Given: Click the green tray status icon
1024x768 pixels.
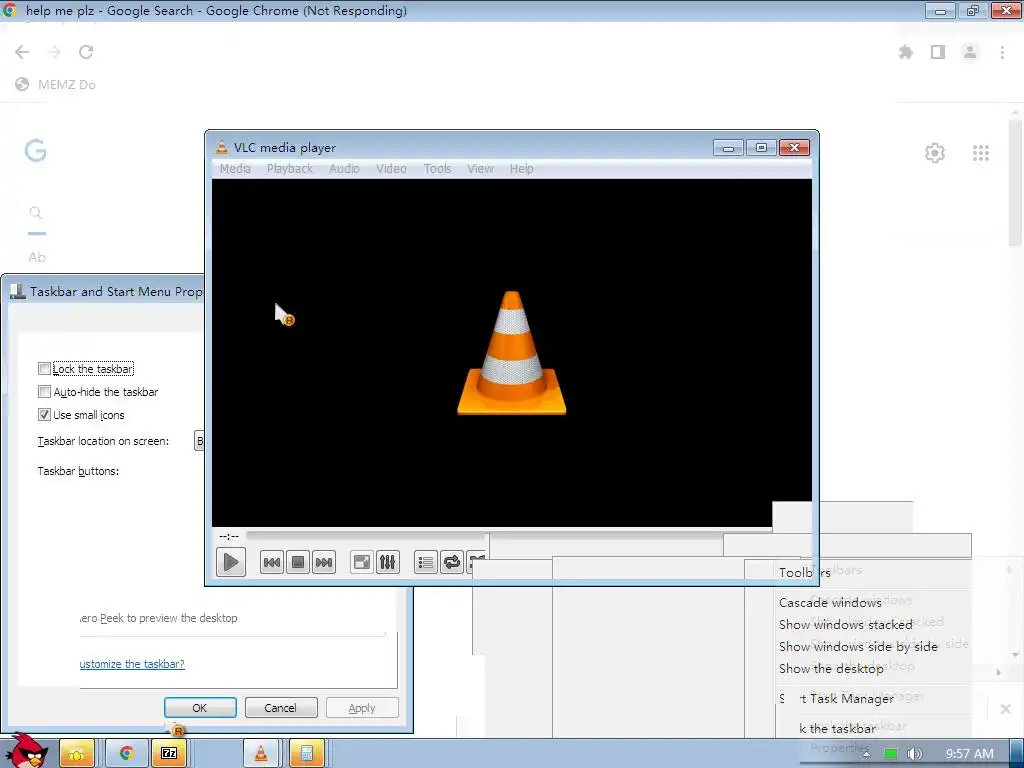Looking at the screenshot, I should coord(891,754).
